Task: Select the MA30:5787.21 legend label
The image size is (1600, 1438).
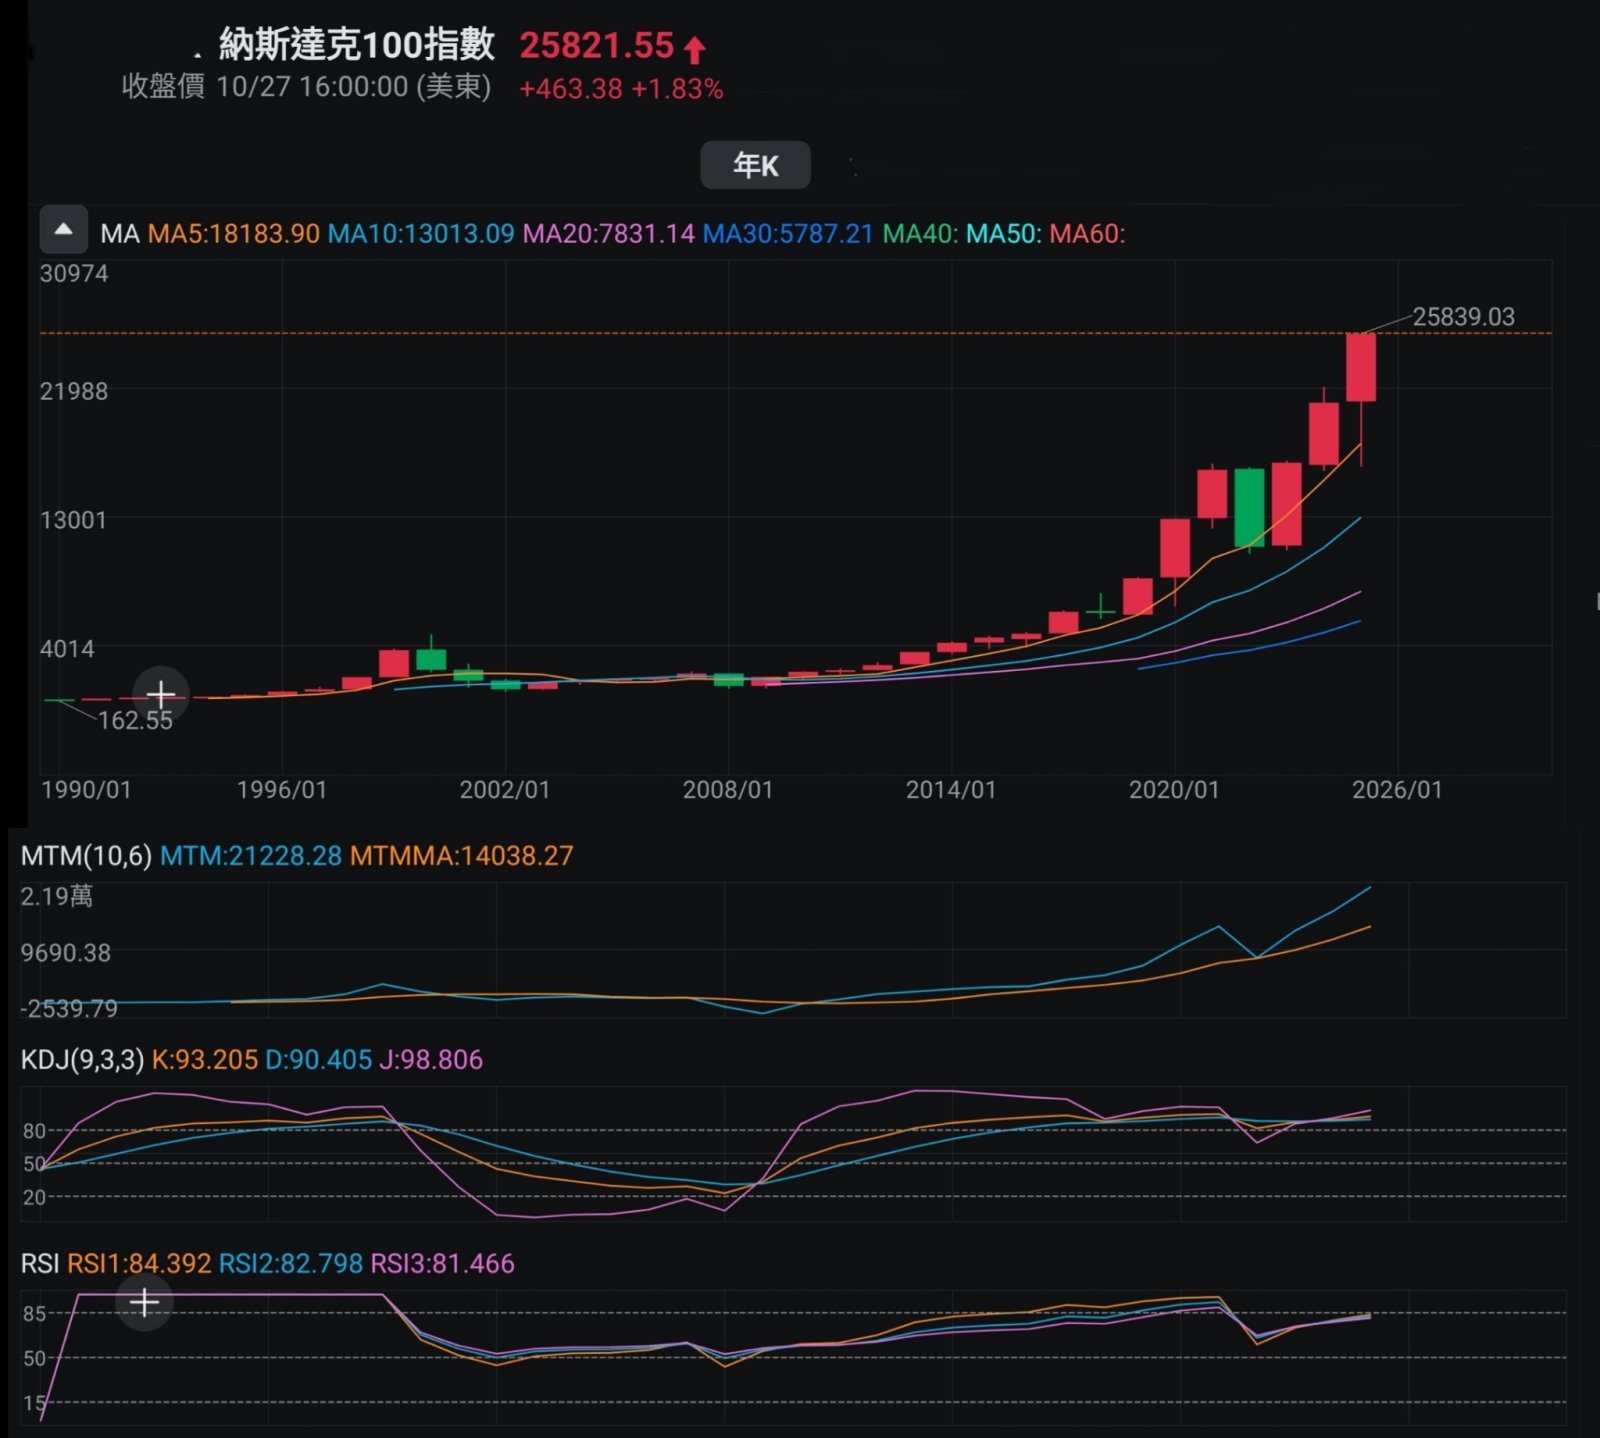Action: click(788, 234)
